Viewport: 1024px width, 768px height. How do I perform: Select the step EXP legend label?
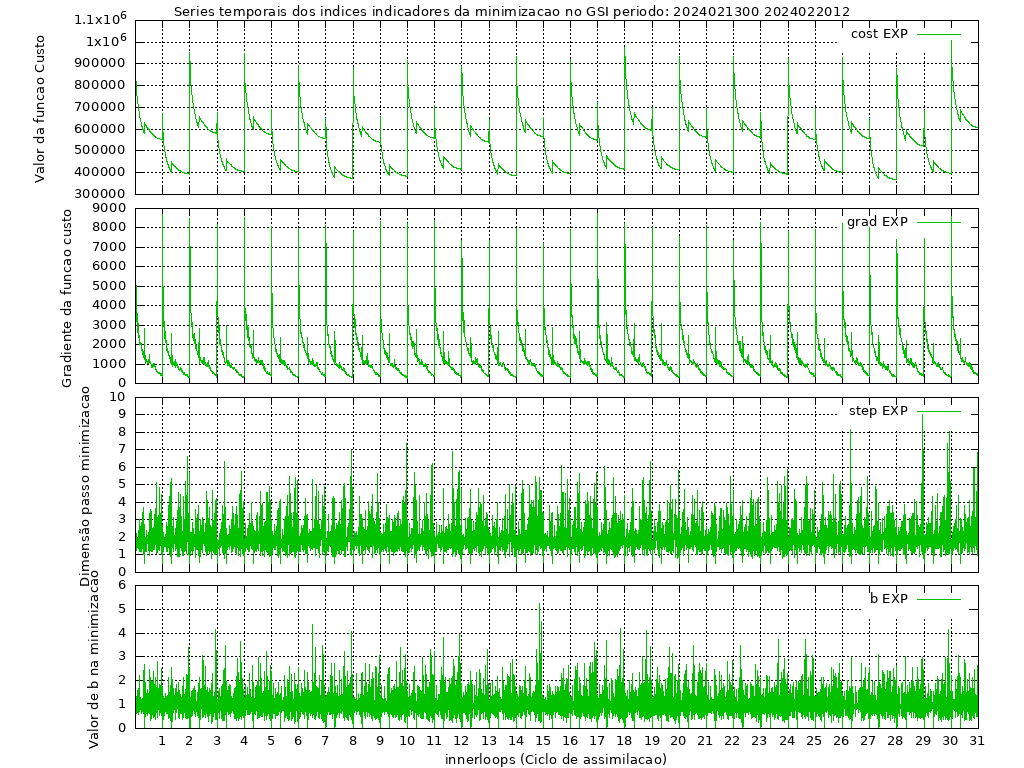tap(878, 411)
